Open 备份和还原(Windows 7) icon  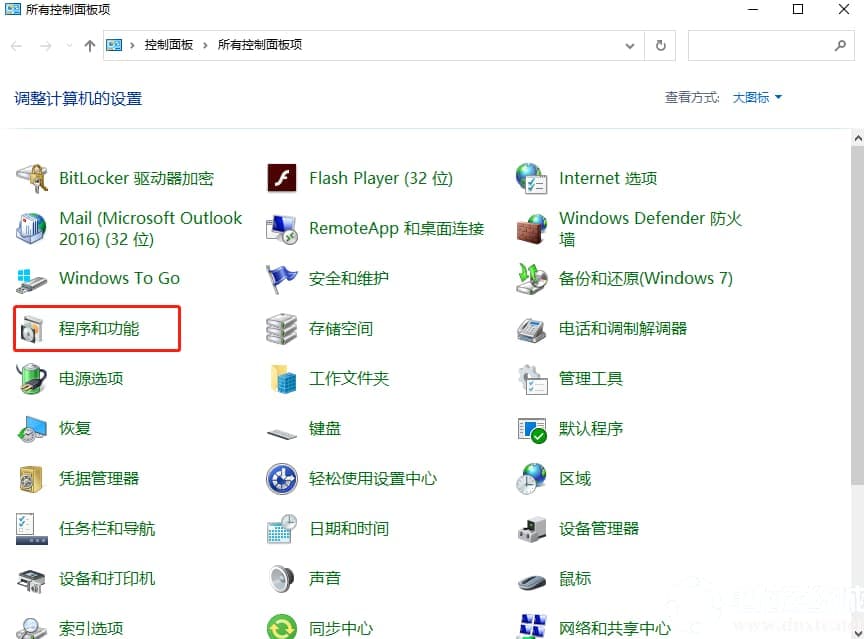click(x=531, y=278)
